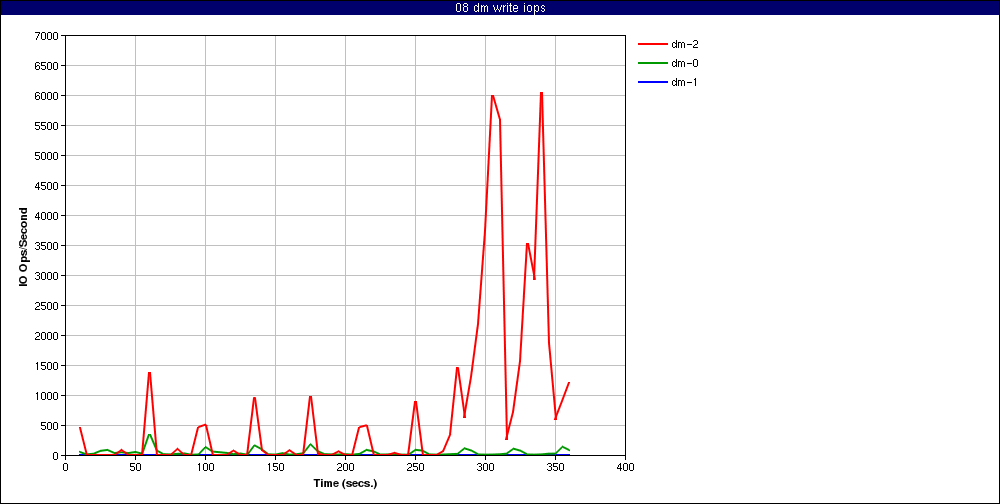Click the 350 x-axis tick value
The width and height of the screenshot is (1000, 504).
click(555, 467)
